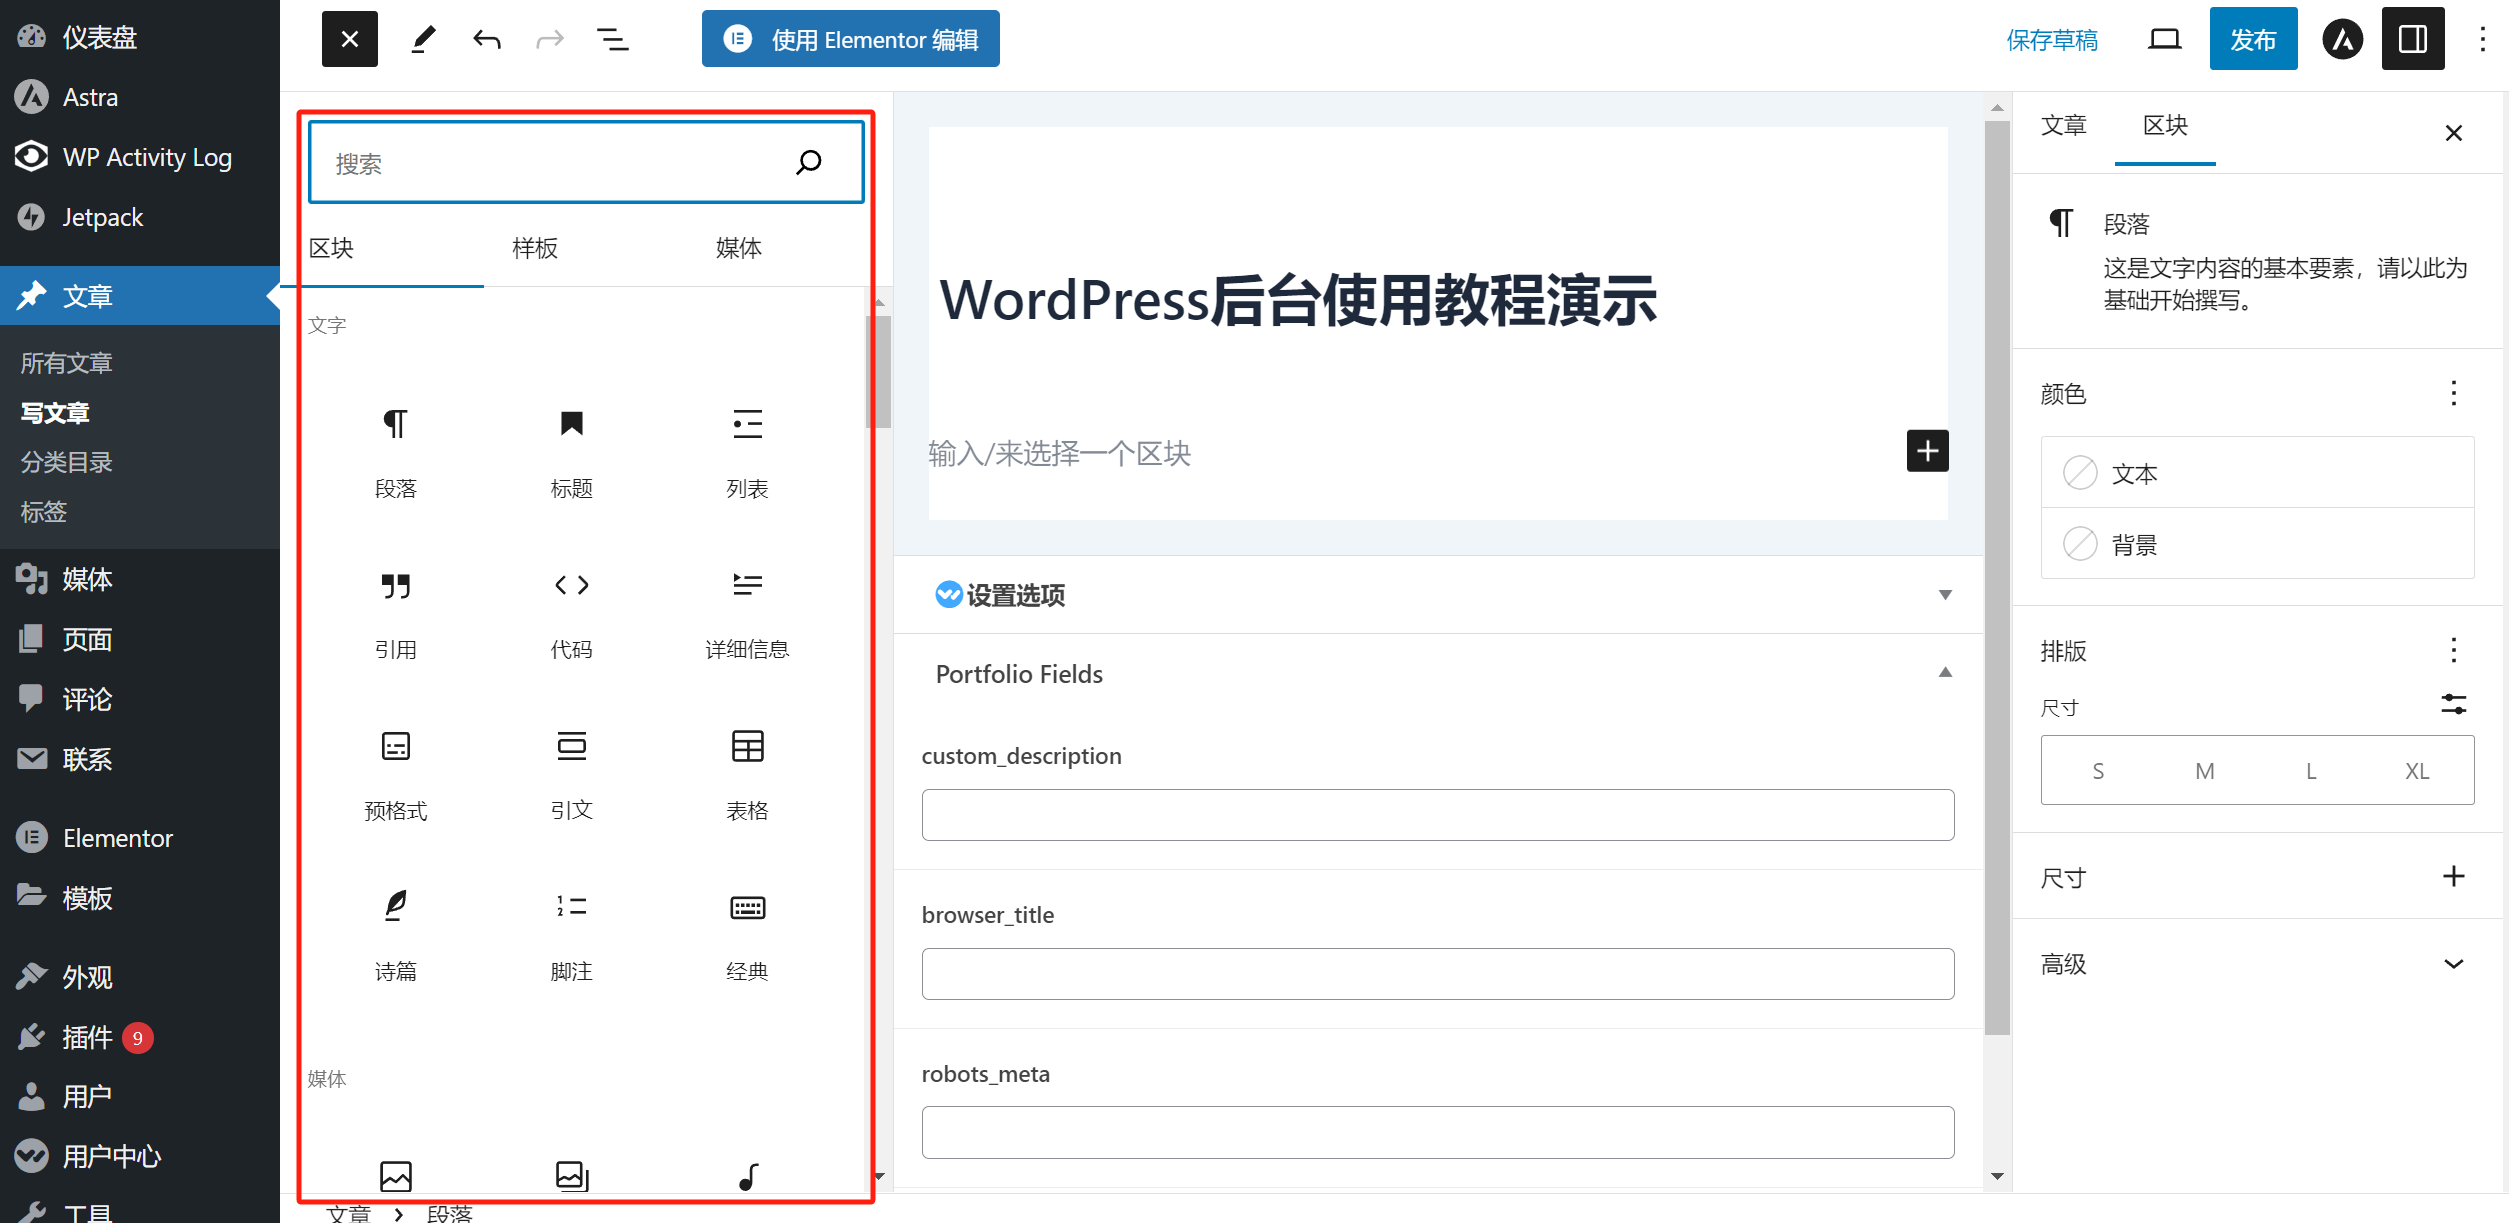Screen dimensions: 2509x1223
Task: Click the custom_description input field
Action: pos(1437,815)
